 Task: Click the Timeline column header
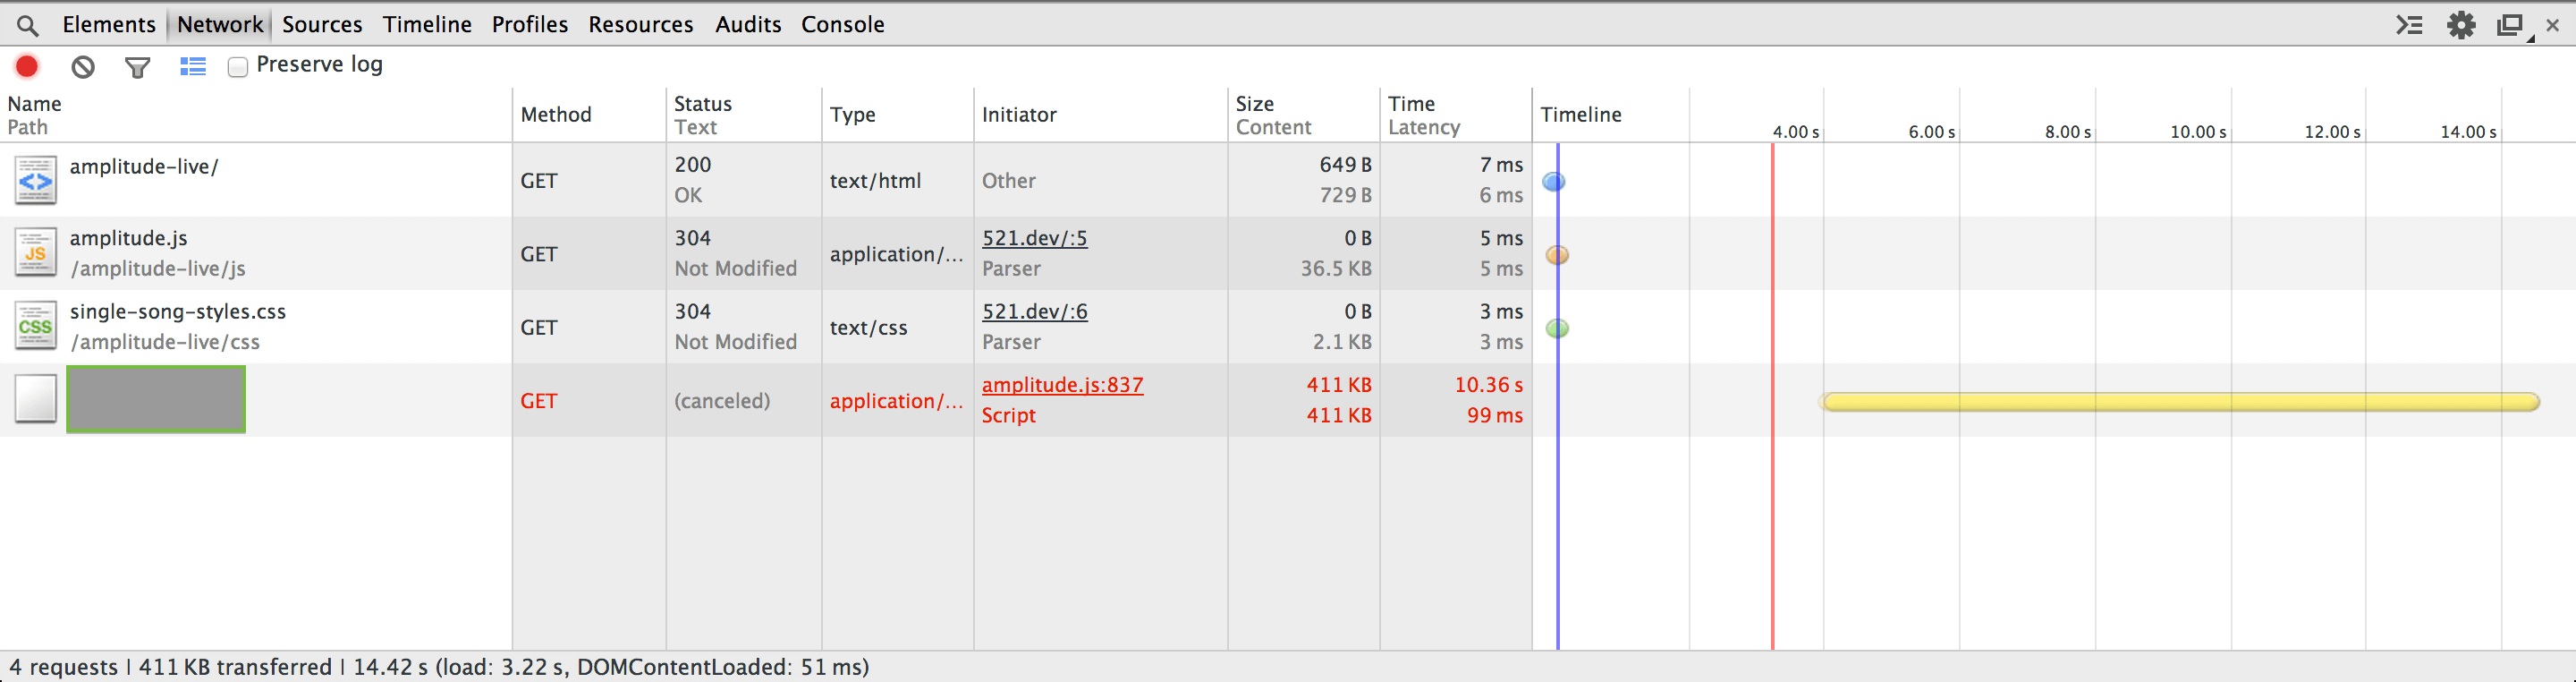click(1581, 115)
